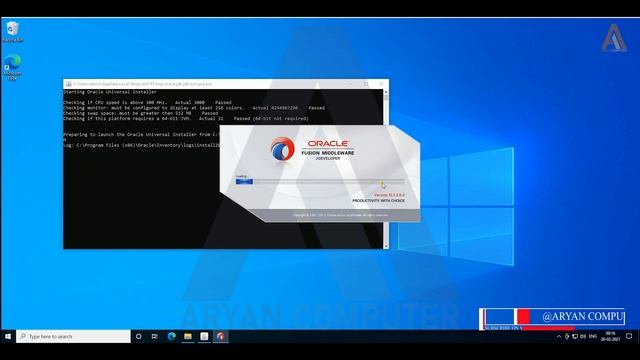Viewport: 640px width, 360px height.
Task: Open the Recycle Bin desktop icon
Action: click(x=13, y=31)
